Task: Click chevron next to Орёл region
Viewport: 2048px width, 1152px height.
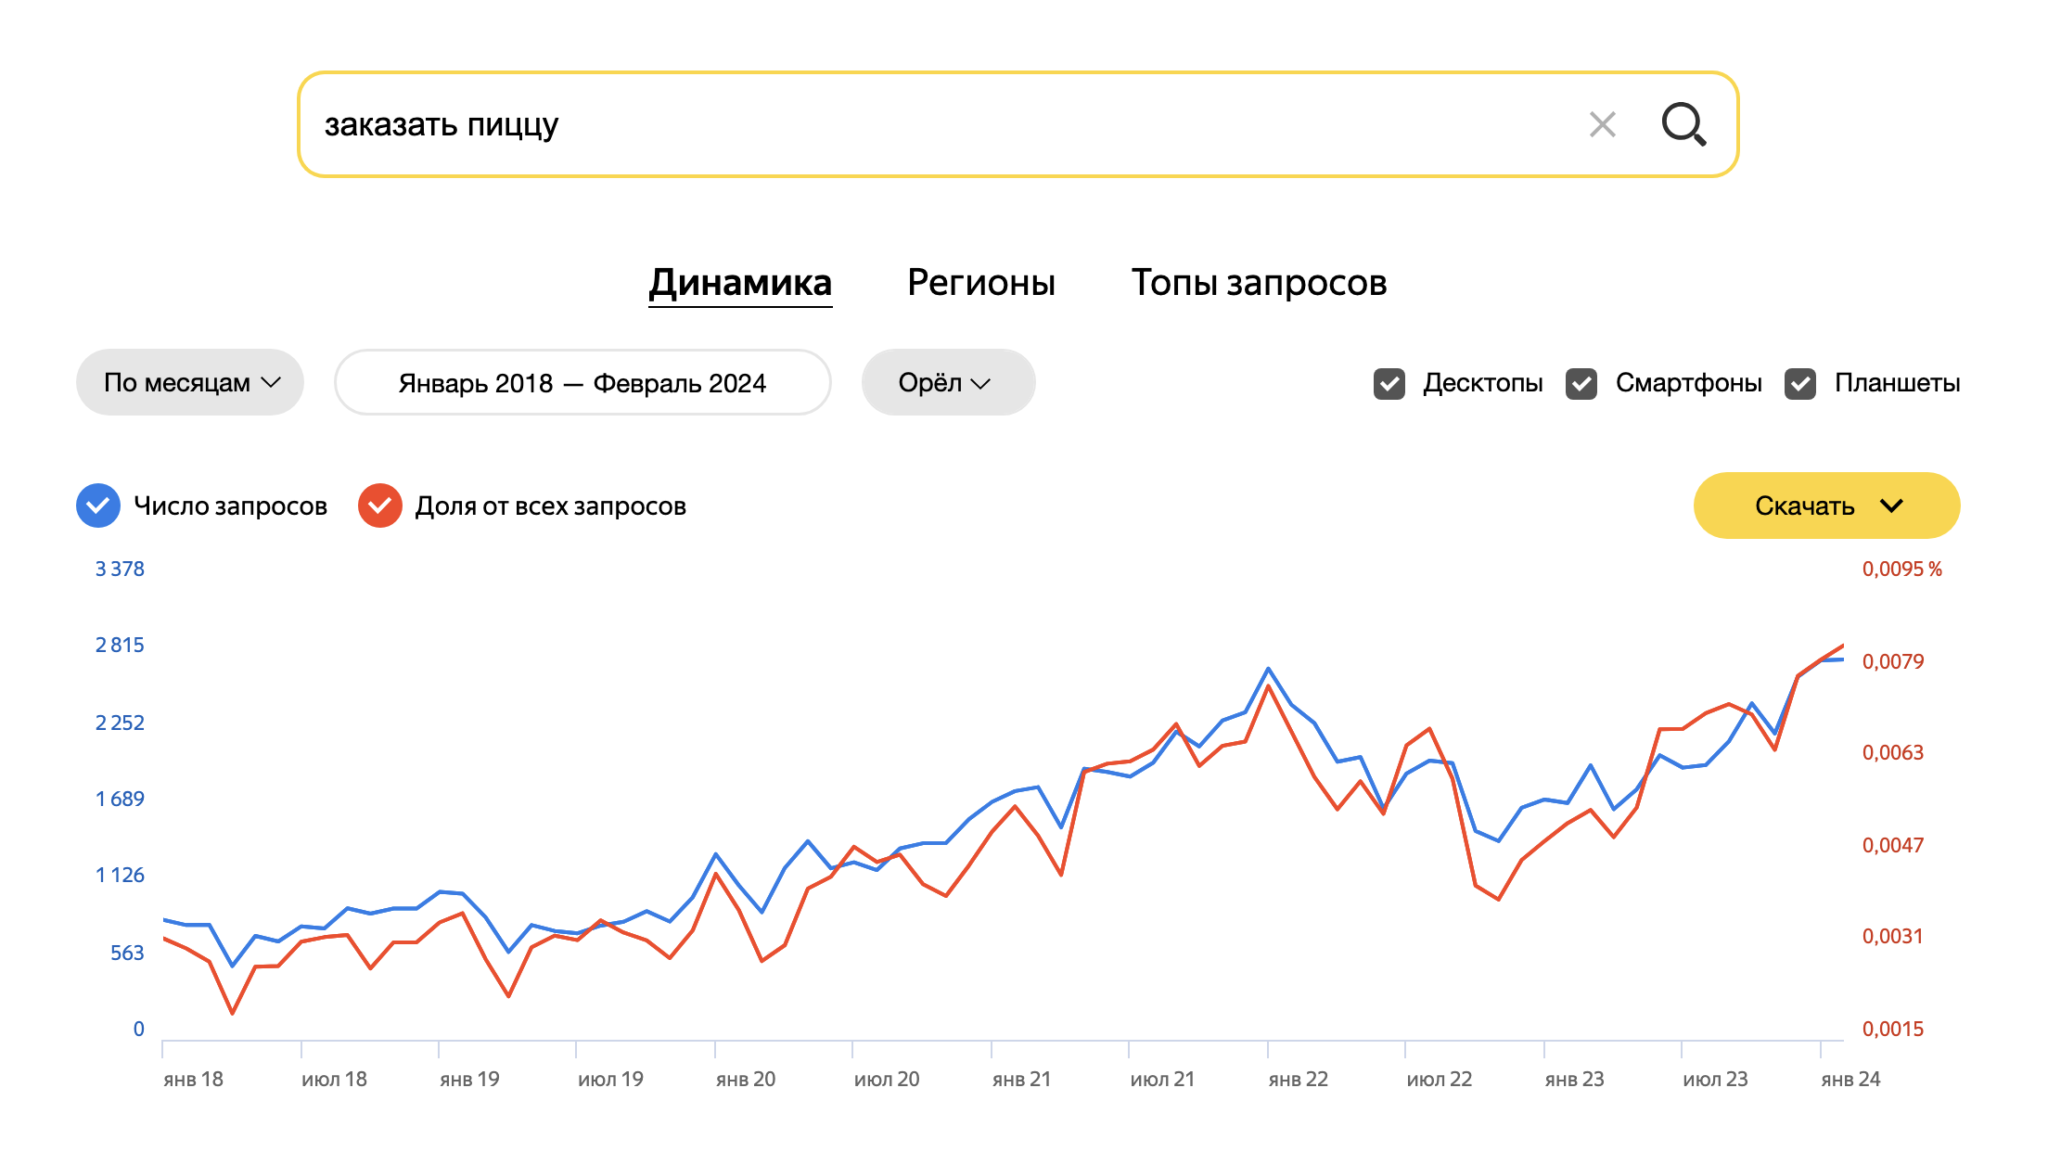Action: tap(981, 383)
